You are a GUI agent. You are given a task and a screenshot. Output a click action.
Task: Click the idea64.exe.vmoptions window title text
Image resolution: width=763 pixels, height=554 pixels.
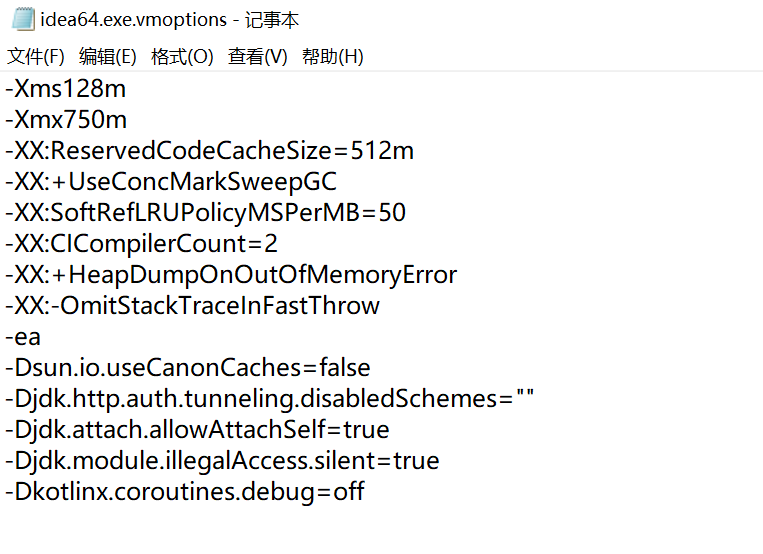169,20
